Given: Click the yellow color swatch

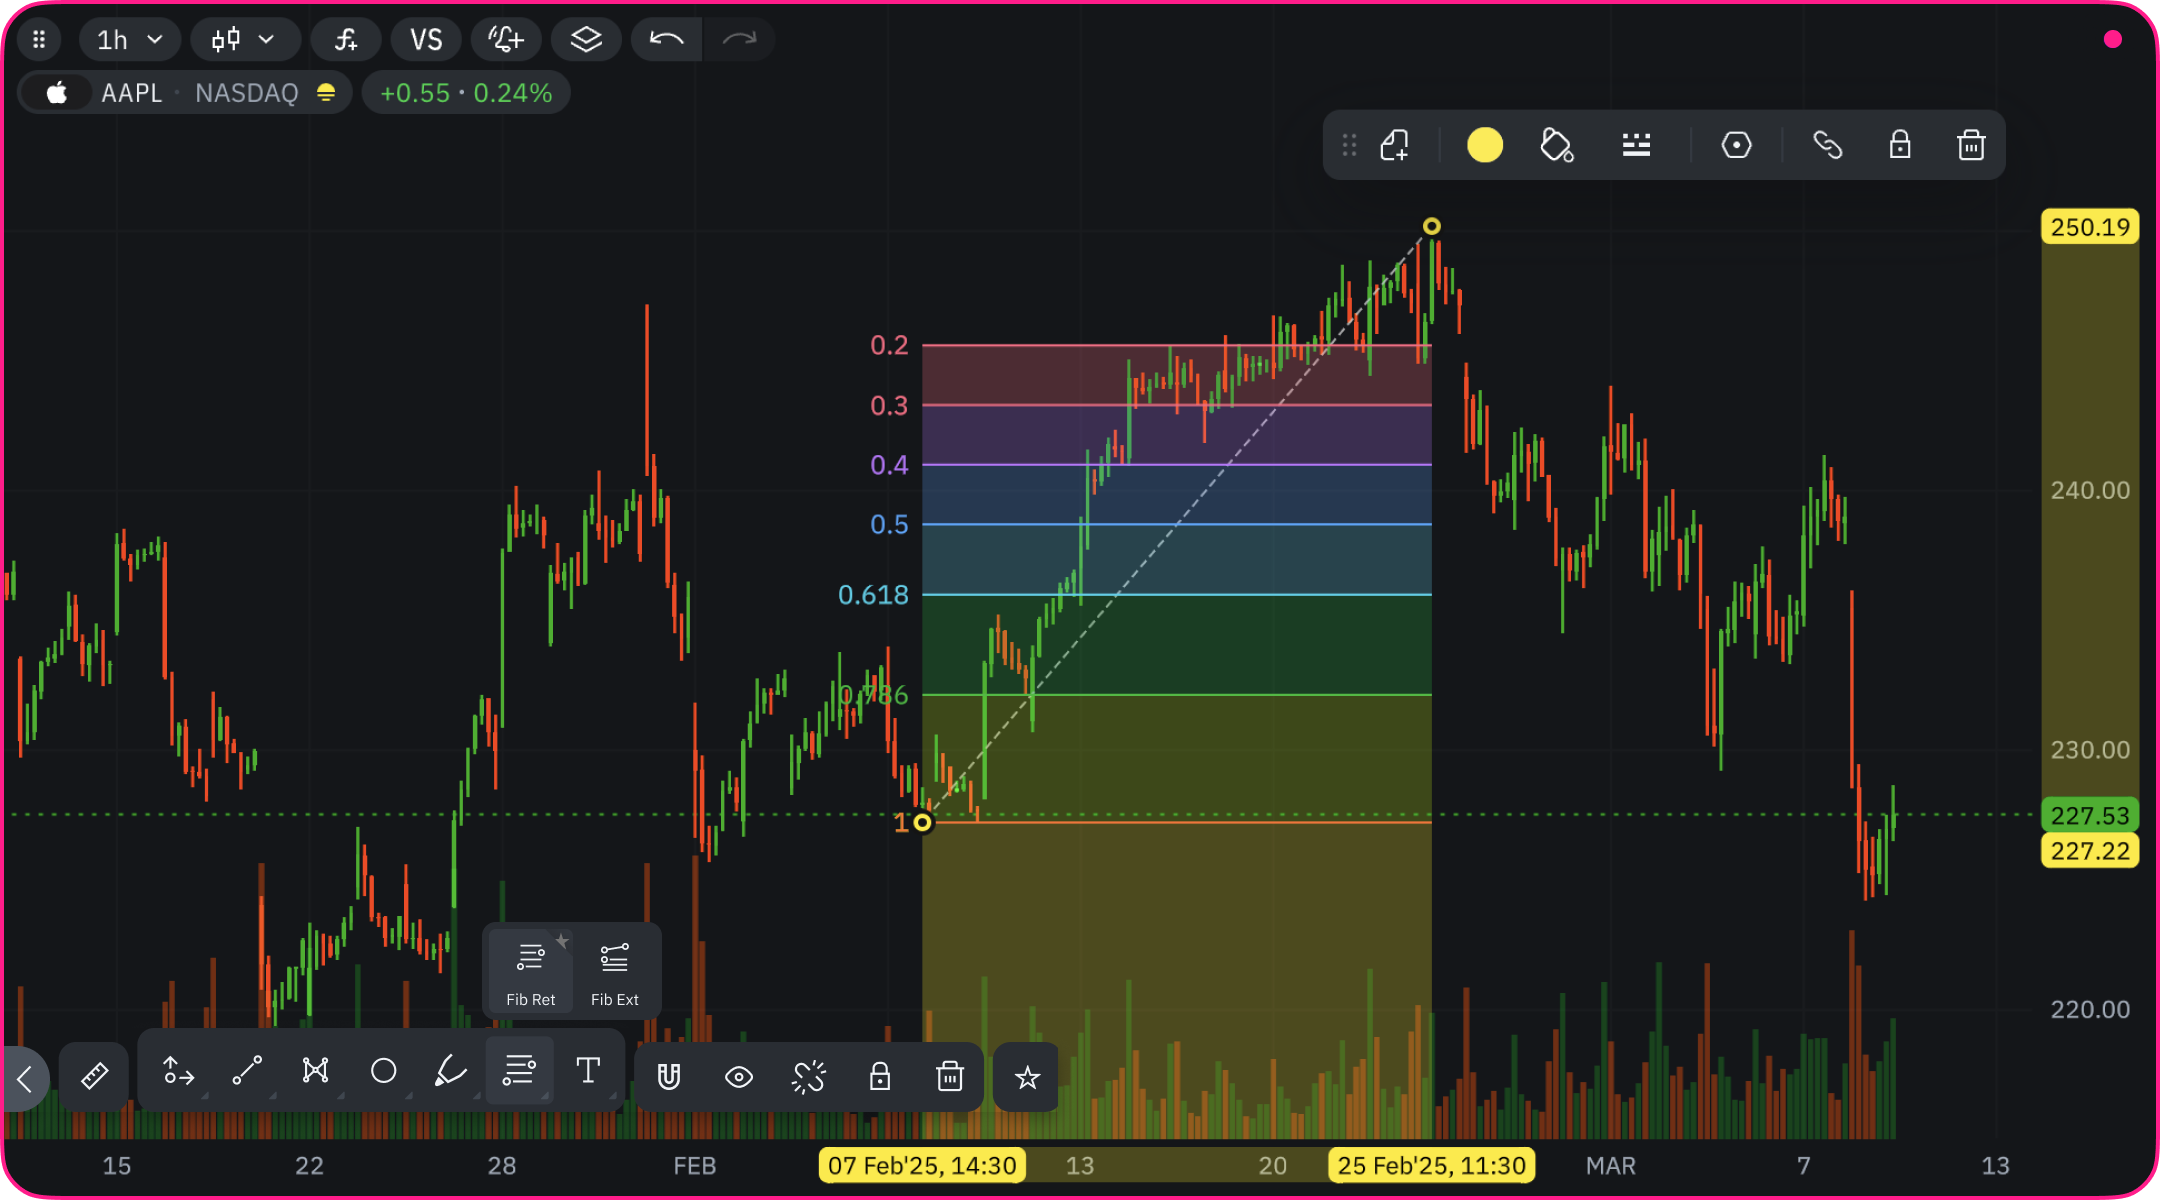Looking at the screenshot, I should click(1484, 146).
